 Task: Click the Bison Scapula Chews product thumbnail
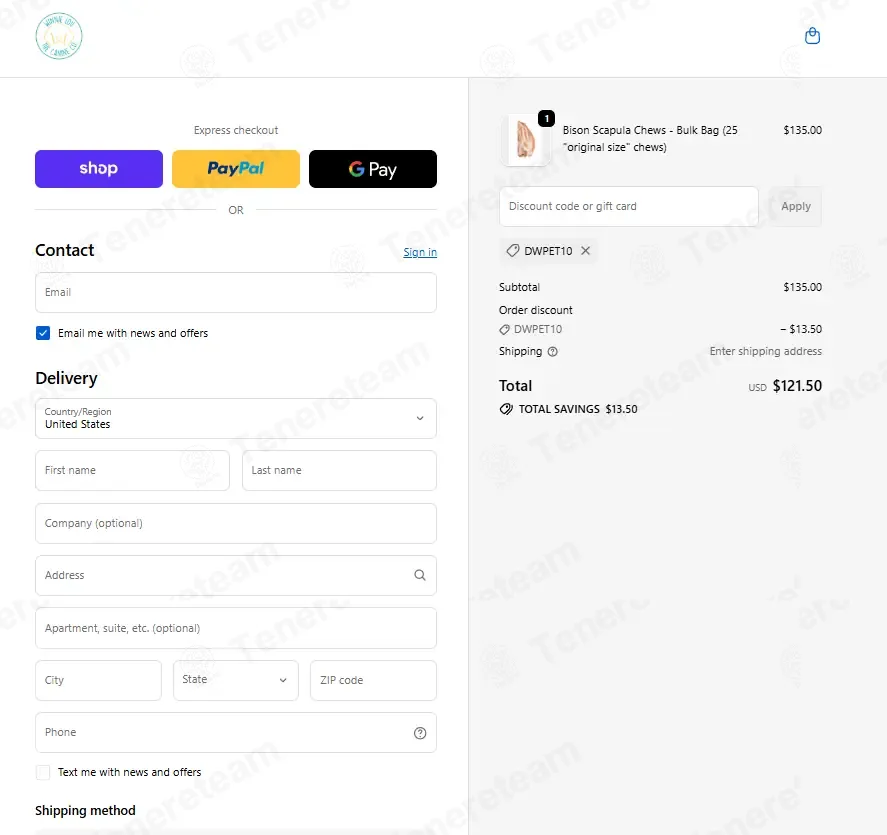pyautogui.click(x=526, y=140)
